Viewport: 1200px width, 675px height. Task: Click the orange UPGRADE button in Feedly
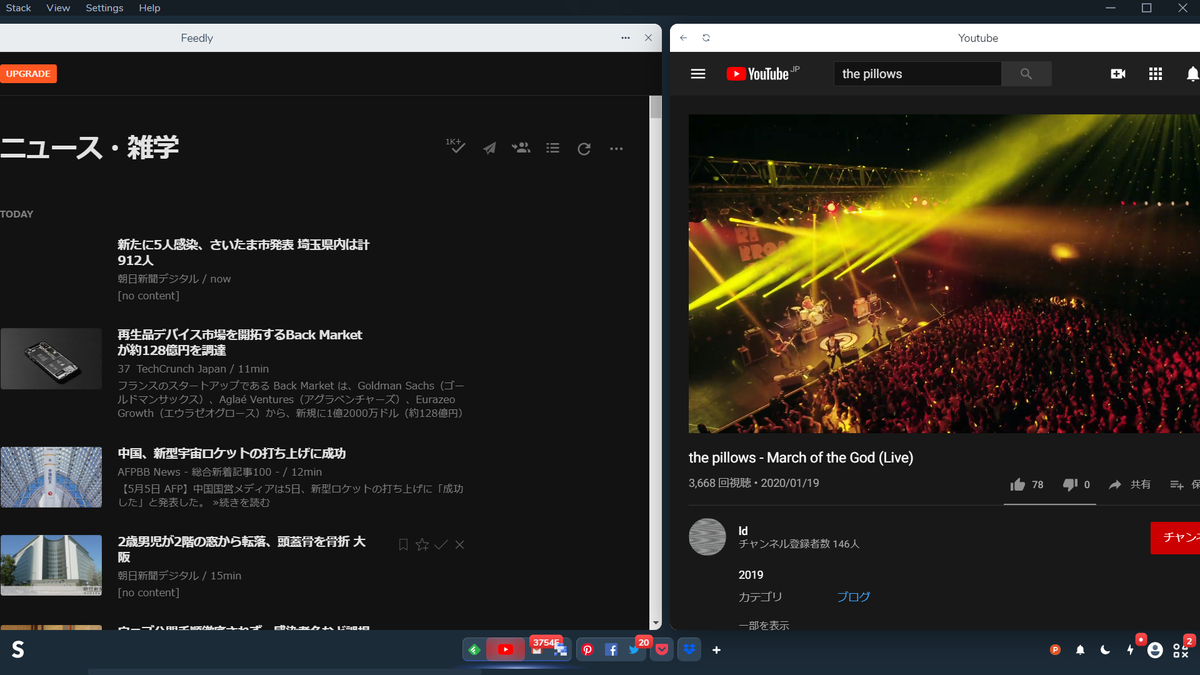coord(28,74)
